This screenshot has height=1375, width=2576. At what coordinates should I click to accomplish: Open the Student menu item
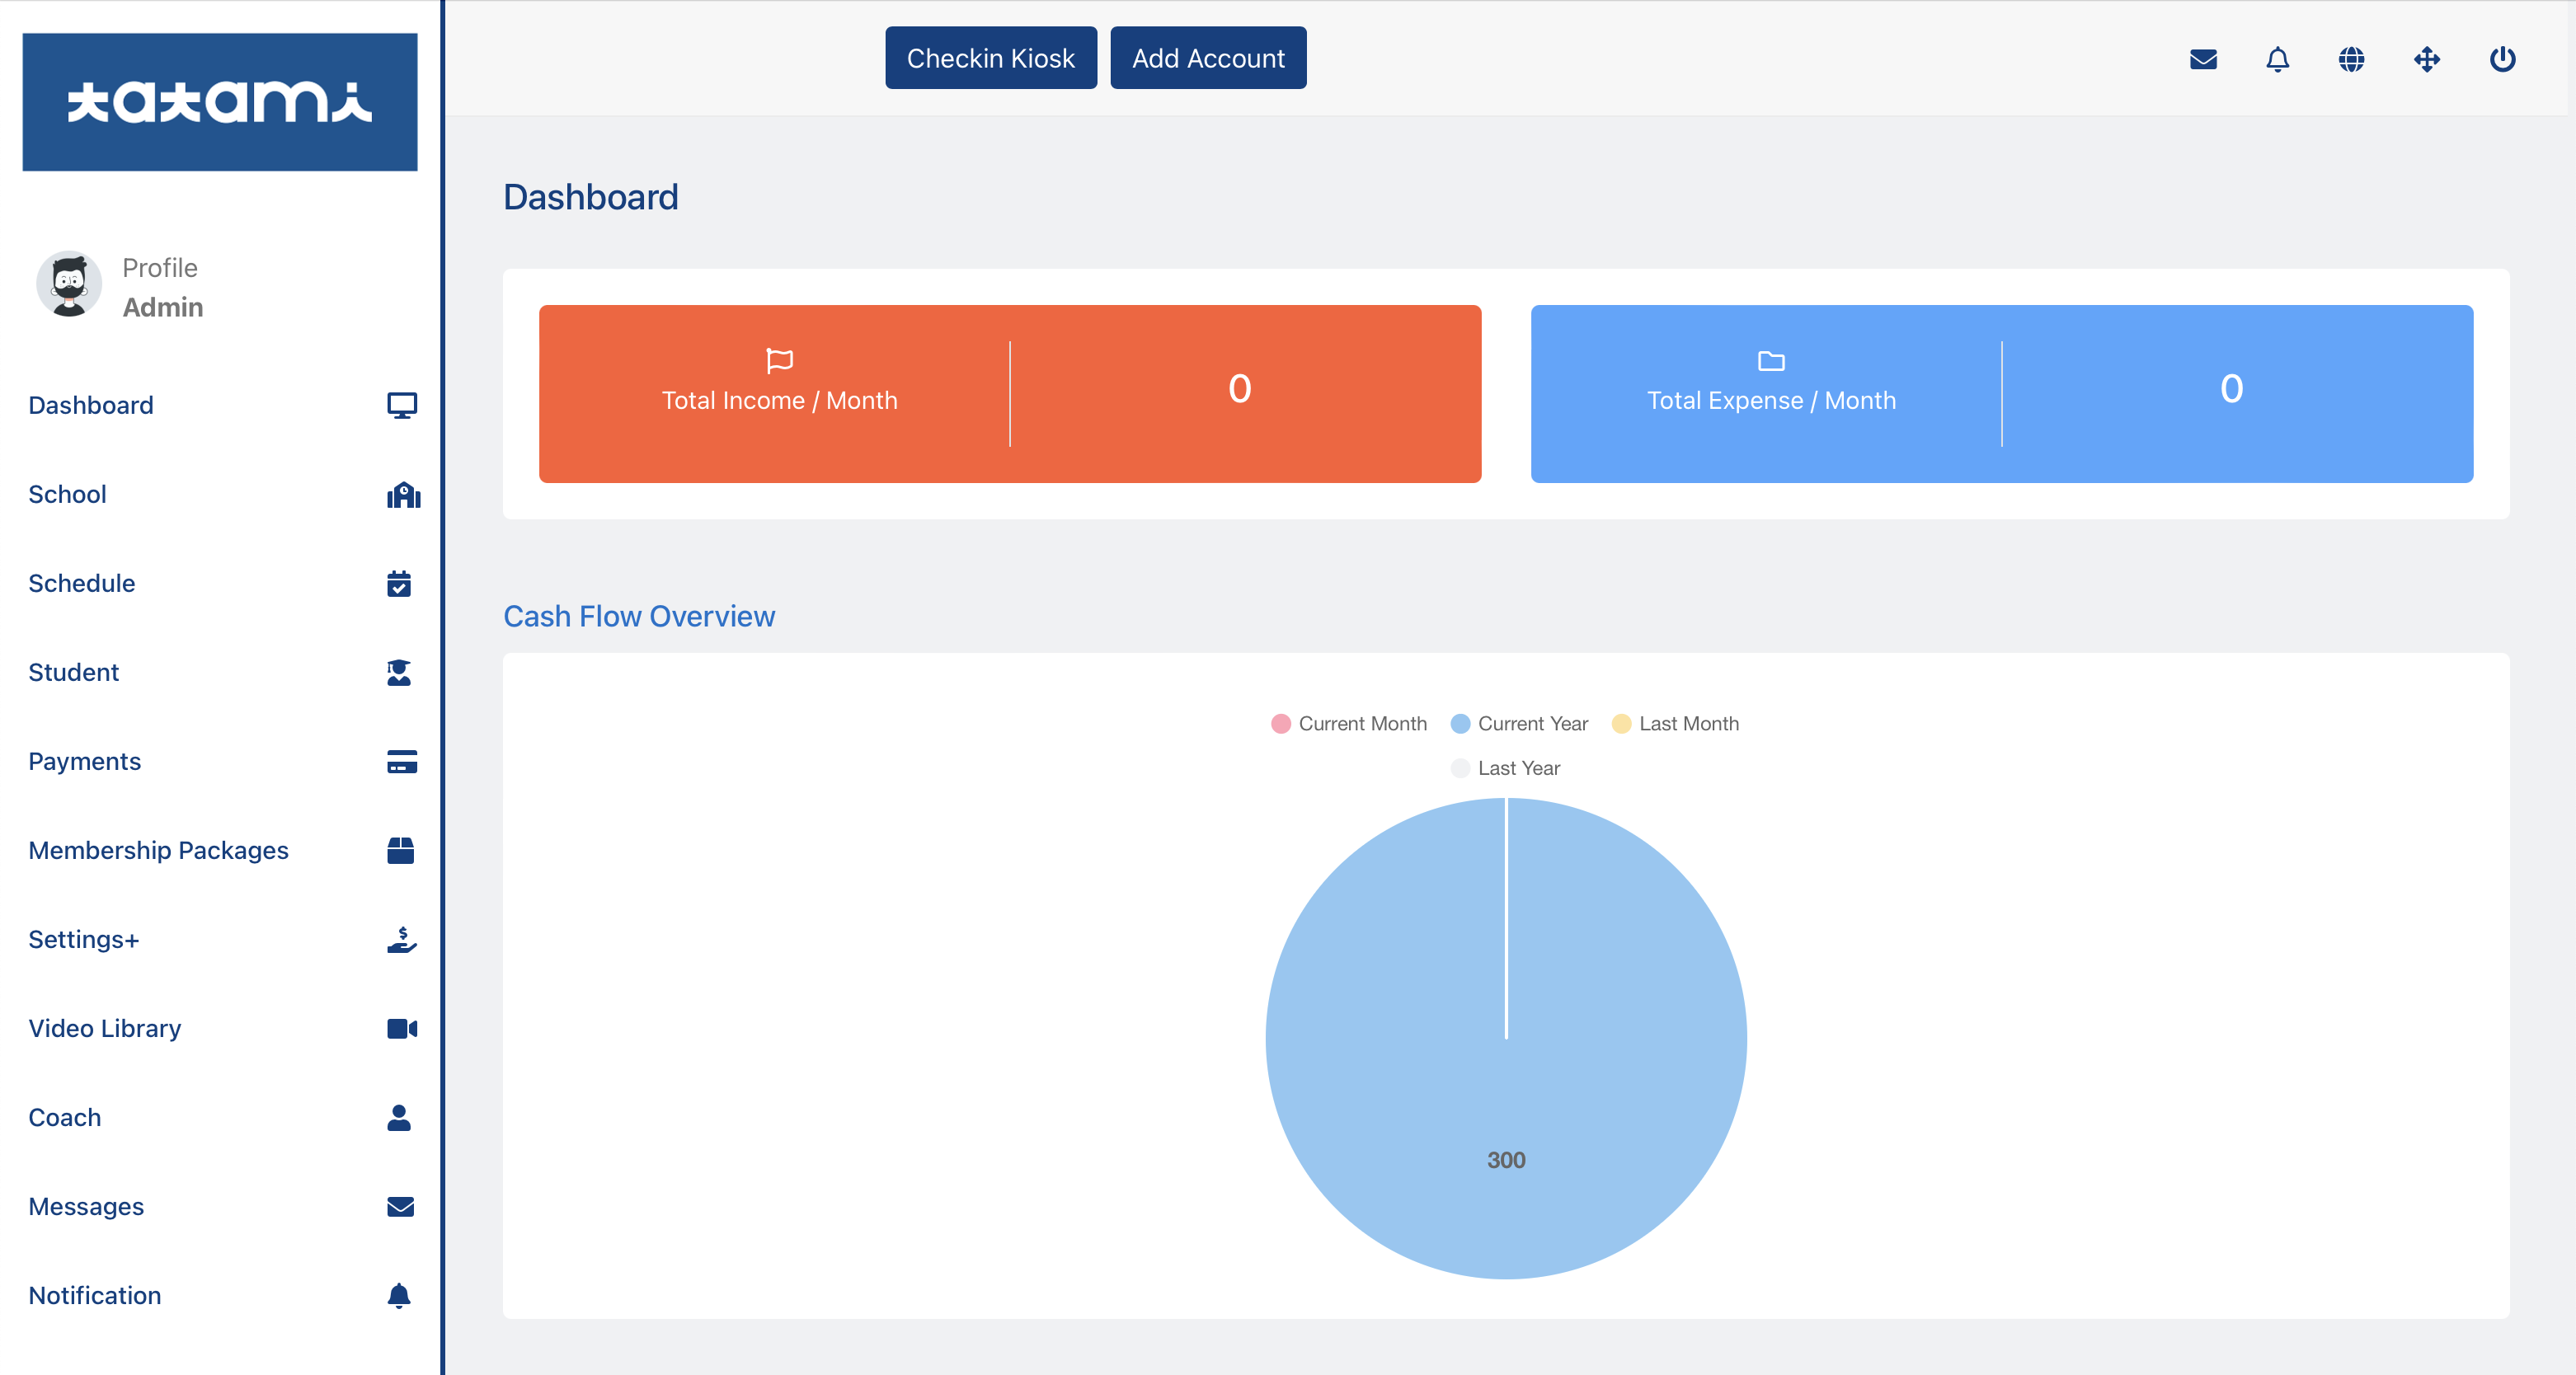(x=74, y=672)
